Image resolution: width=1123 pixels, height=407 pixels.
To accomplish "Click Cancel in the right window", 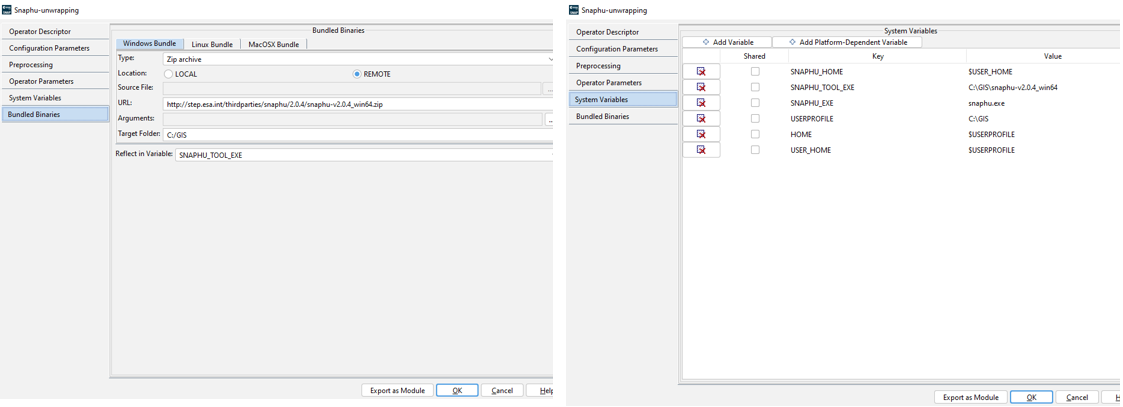I will point(1077,397).
